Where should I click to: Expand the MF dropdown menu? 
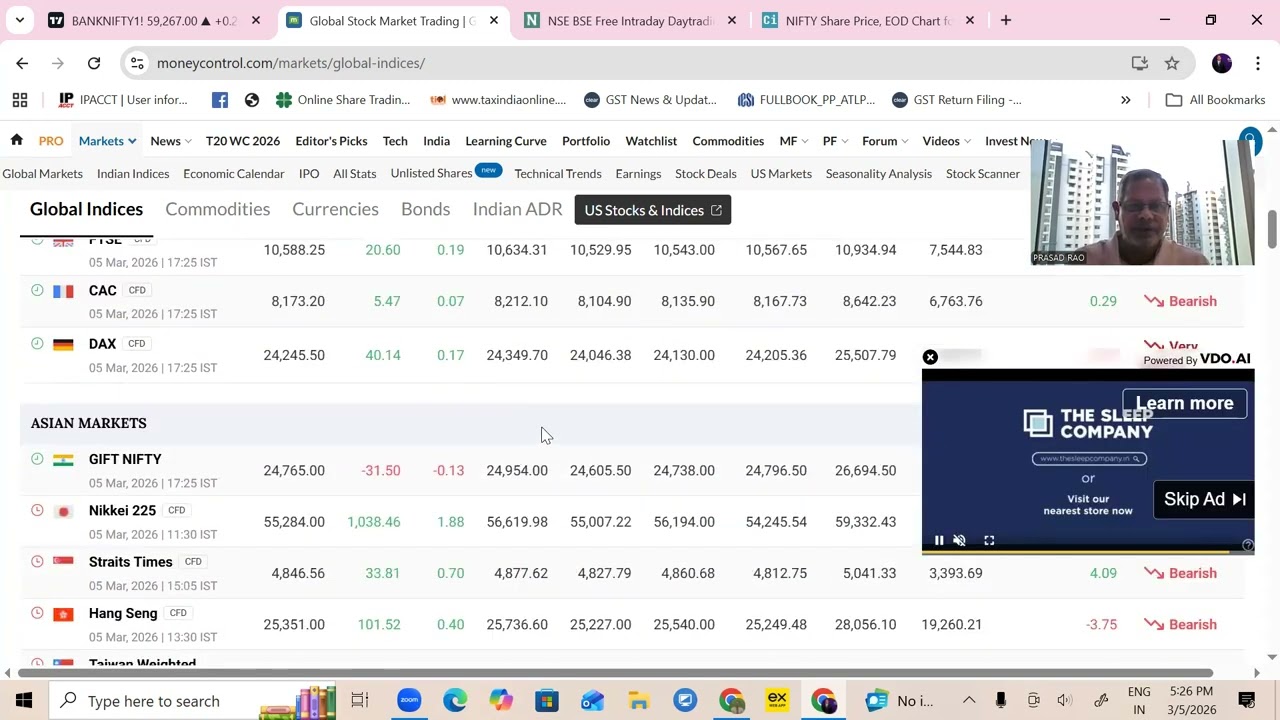click(794, 141)
